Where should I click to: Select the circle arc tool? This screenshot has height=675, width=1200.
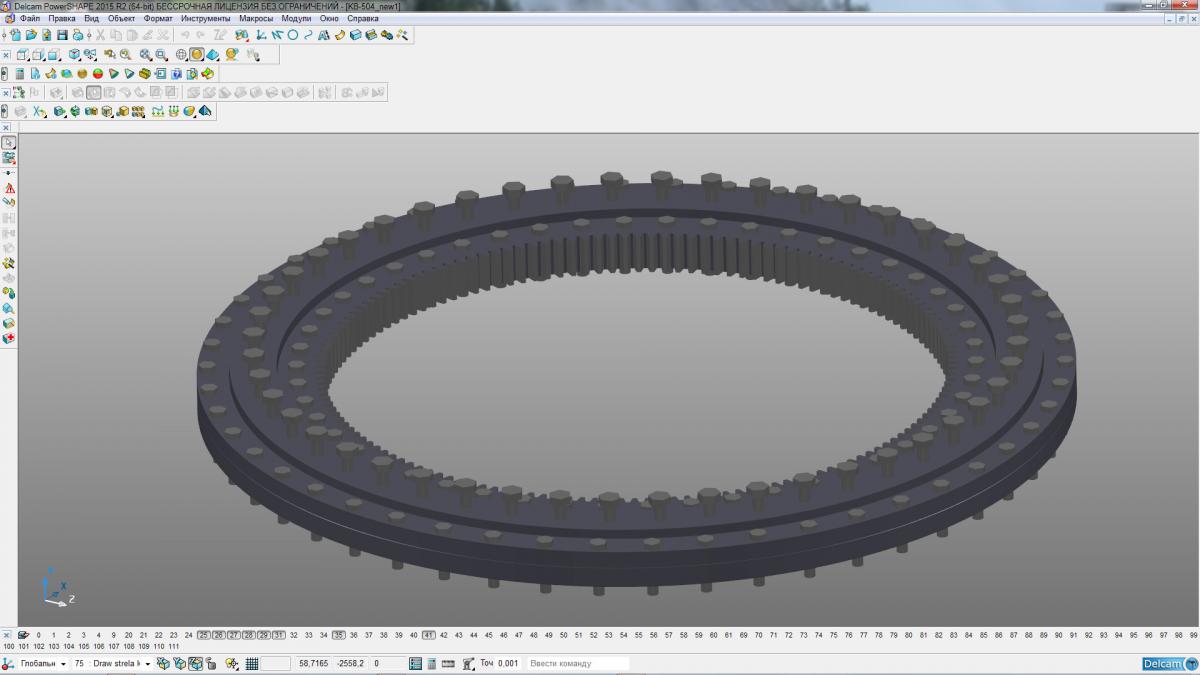tap(293, 35)
